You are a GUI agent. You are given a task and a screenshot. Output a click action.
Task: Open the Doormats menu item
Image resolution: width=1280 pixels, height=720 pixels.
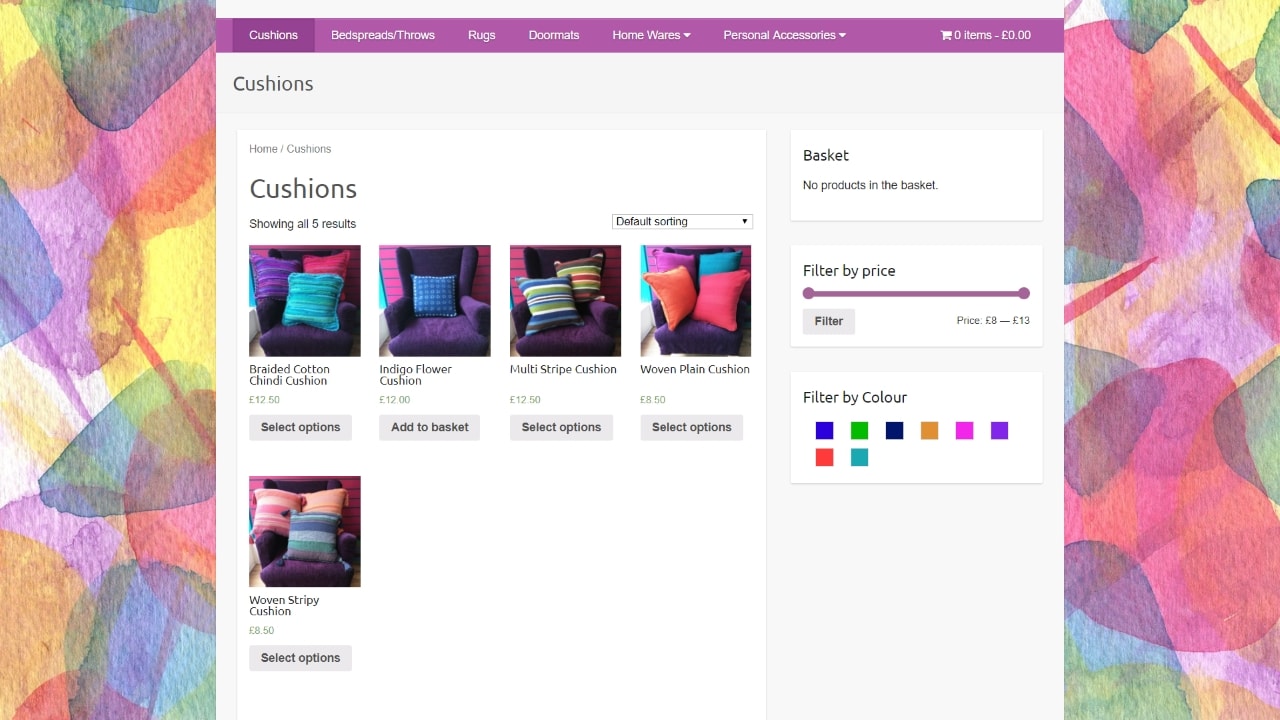click(553, 34)
